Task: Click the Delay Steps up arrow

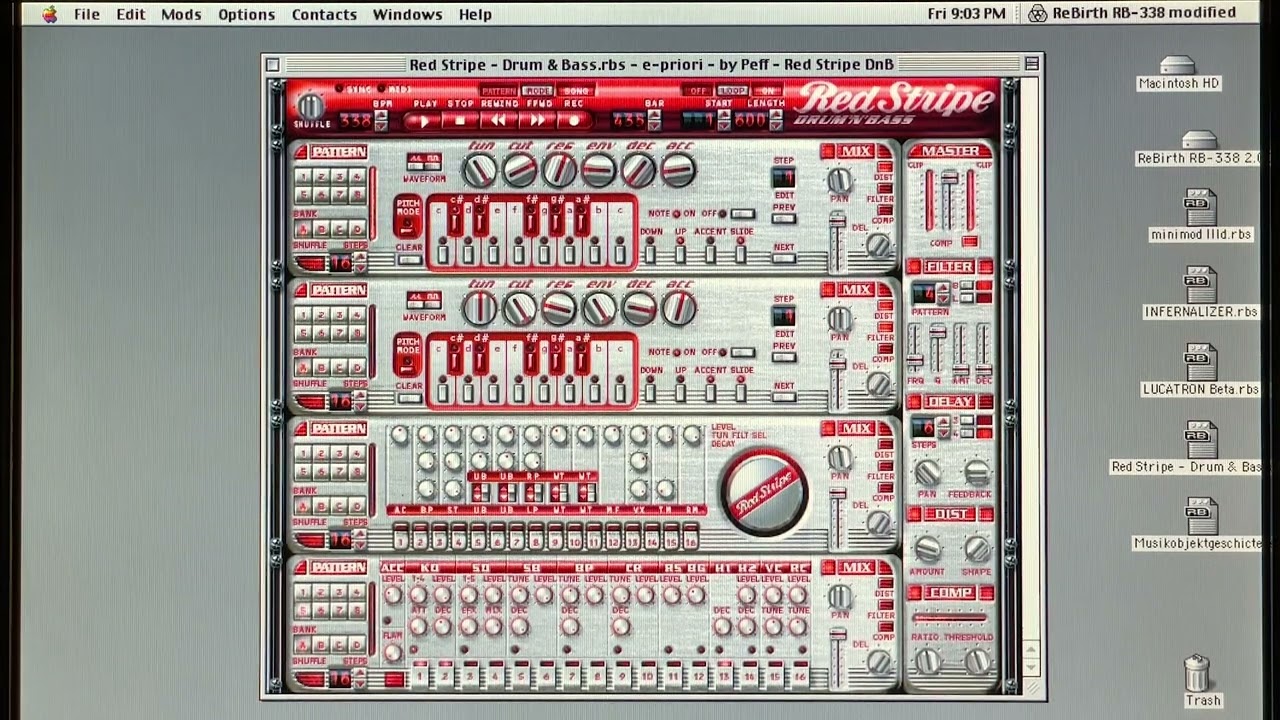Action: [942, 423]
